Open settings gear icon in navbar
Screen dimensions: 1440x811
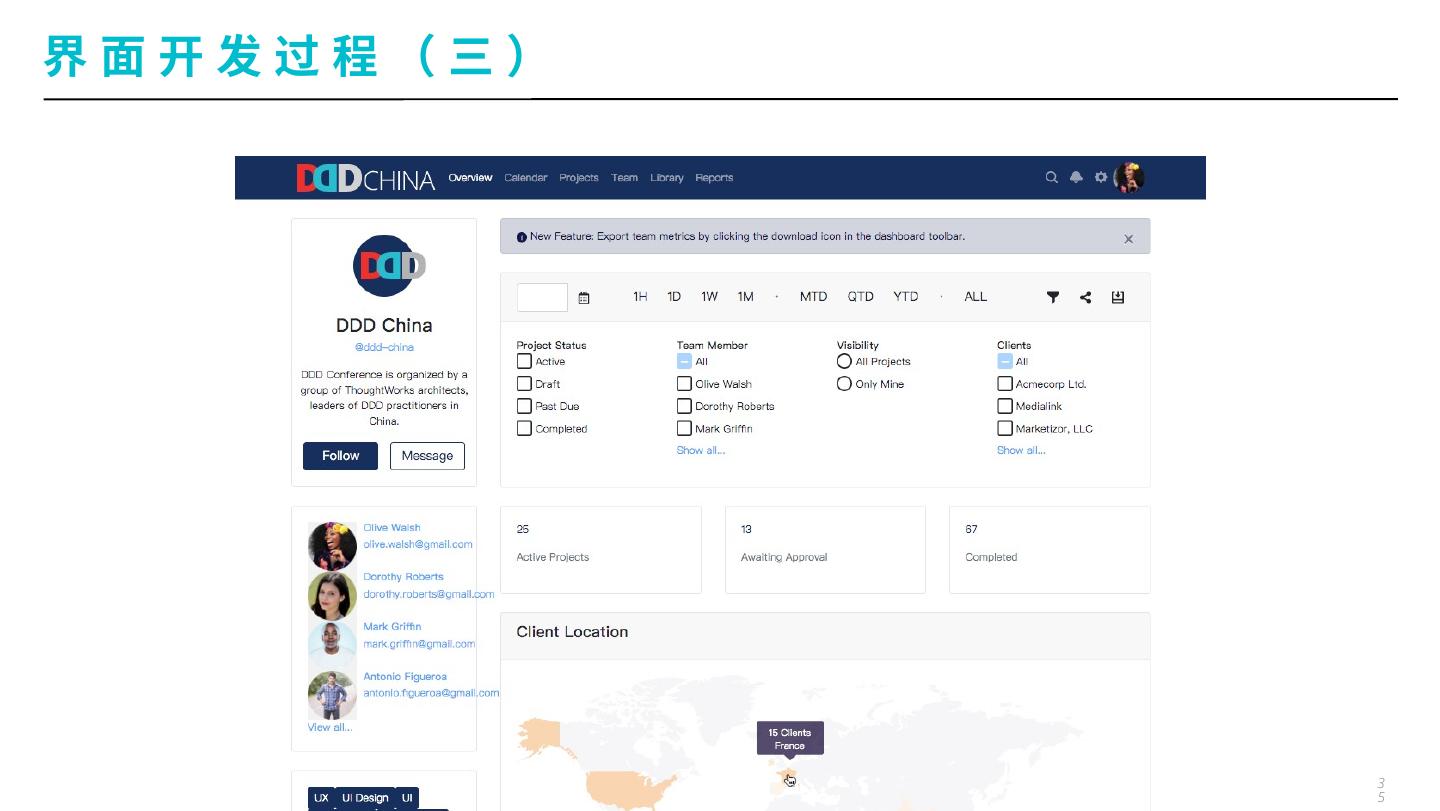pos(1101,178)
